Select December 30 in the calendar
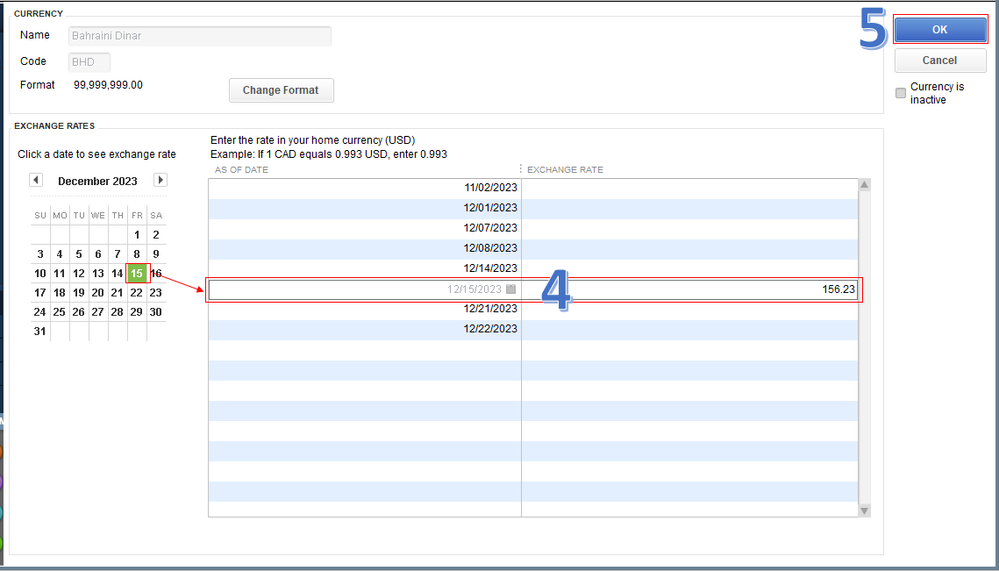Viewport: 999px width, 571px height. [x=156, y=312]
